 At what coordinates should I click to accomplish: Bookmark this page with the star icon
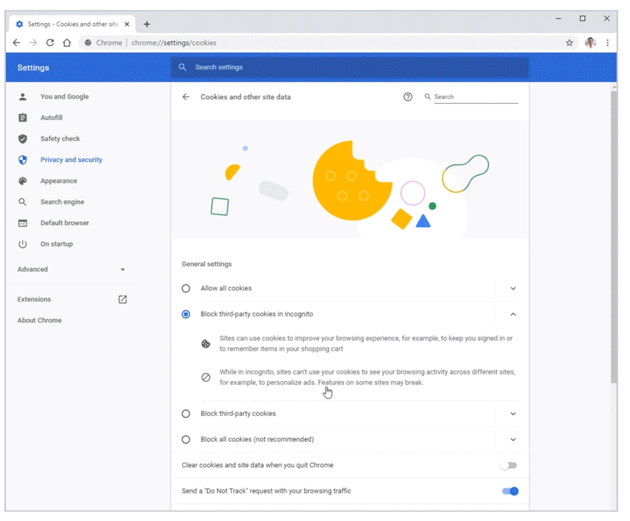pos(569,43)
